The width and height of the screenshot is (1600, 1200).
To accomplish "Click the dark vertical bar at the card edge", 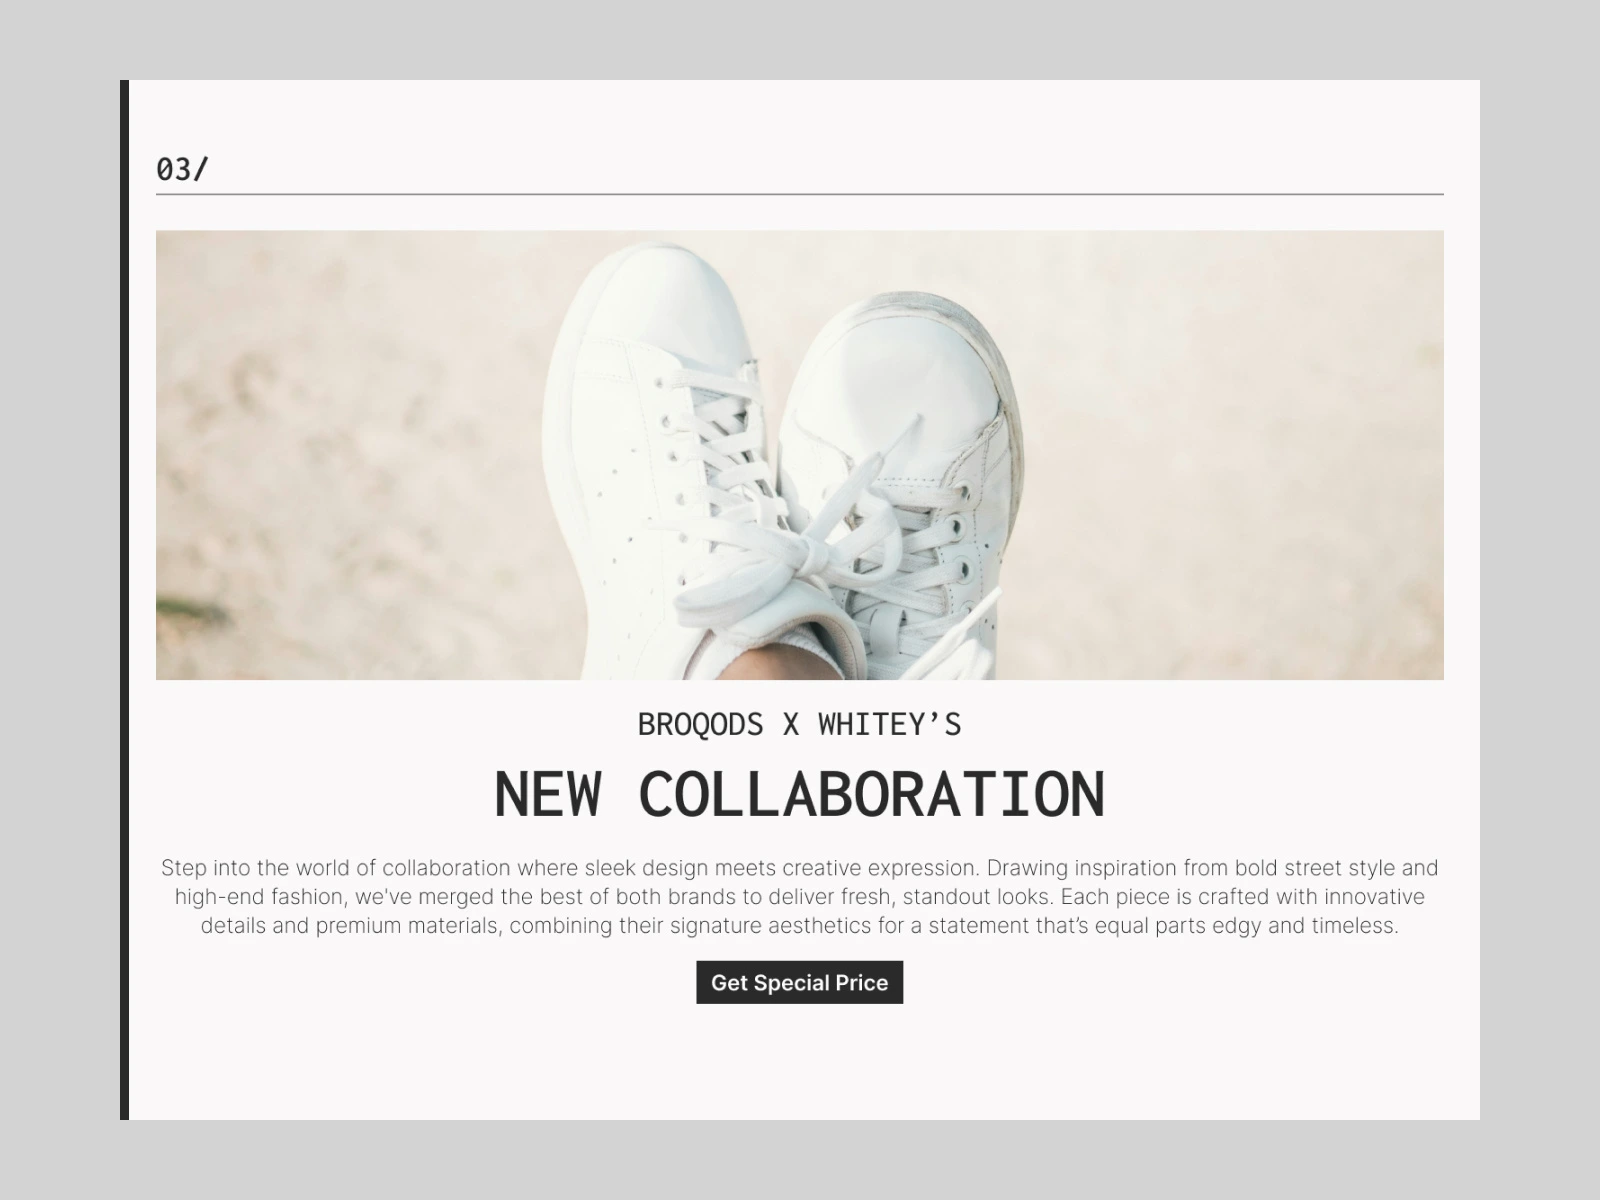I will (x=124, y=600).
